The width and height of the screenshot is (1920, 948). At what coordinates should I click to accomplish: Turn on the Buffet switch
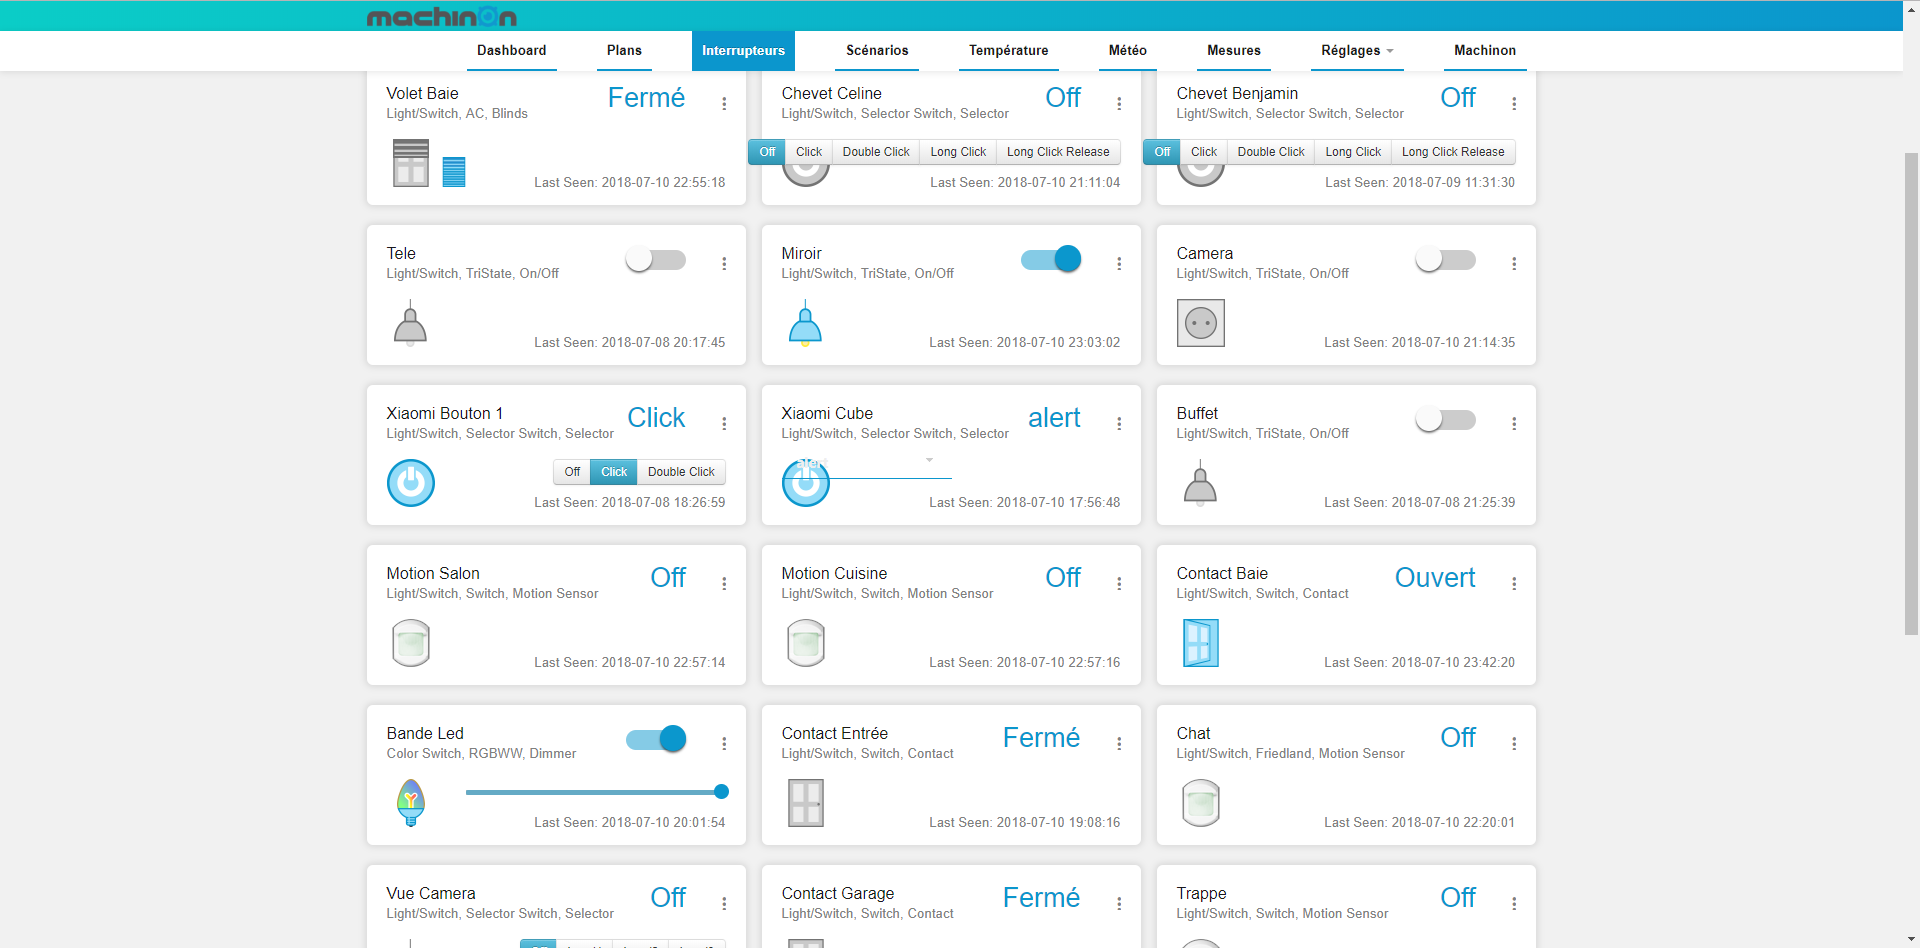(x=1446, y=420)
